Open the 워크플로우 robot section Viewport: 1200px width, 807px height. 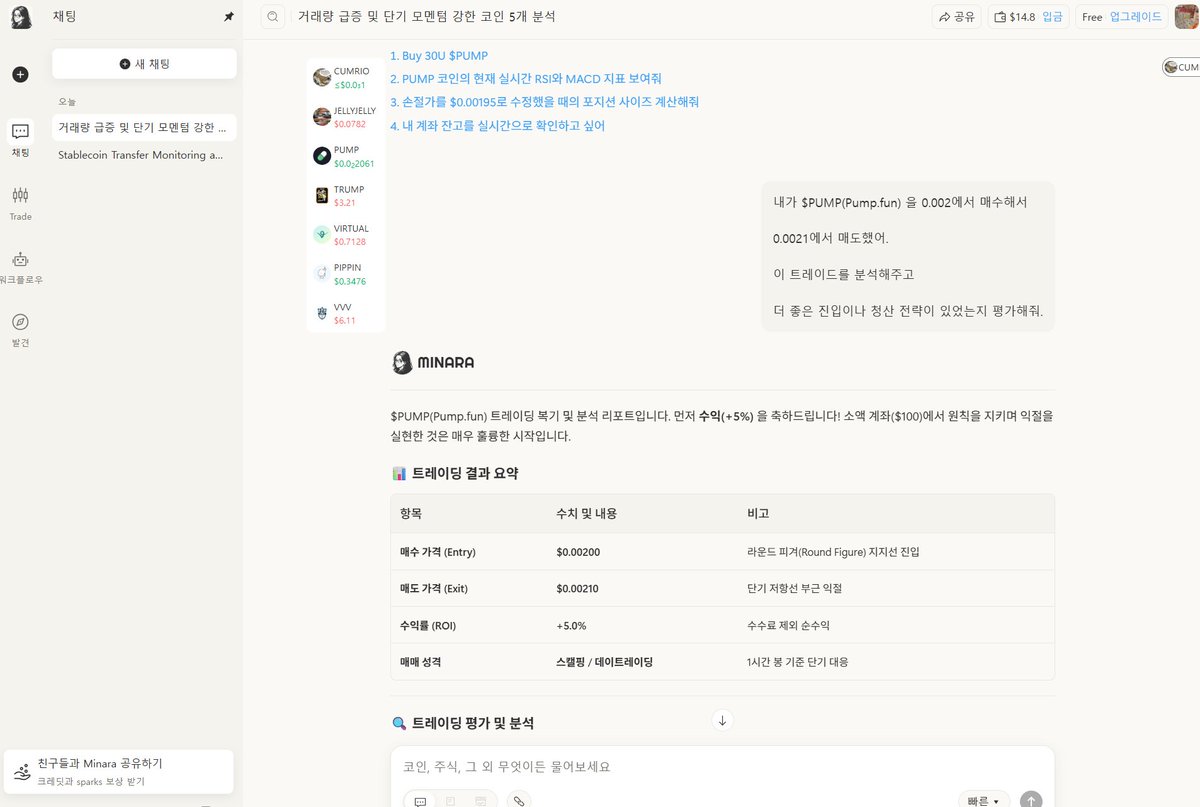point(21,266)
